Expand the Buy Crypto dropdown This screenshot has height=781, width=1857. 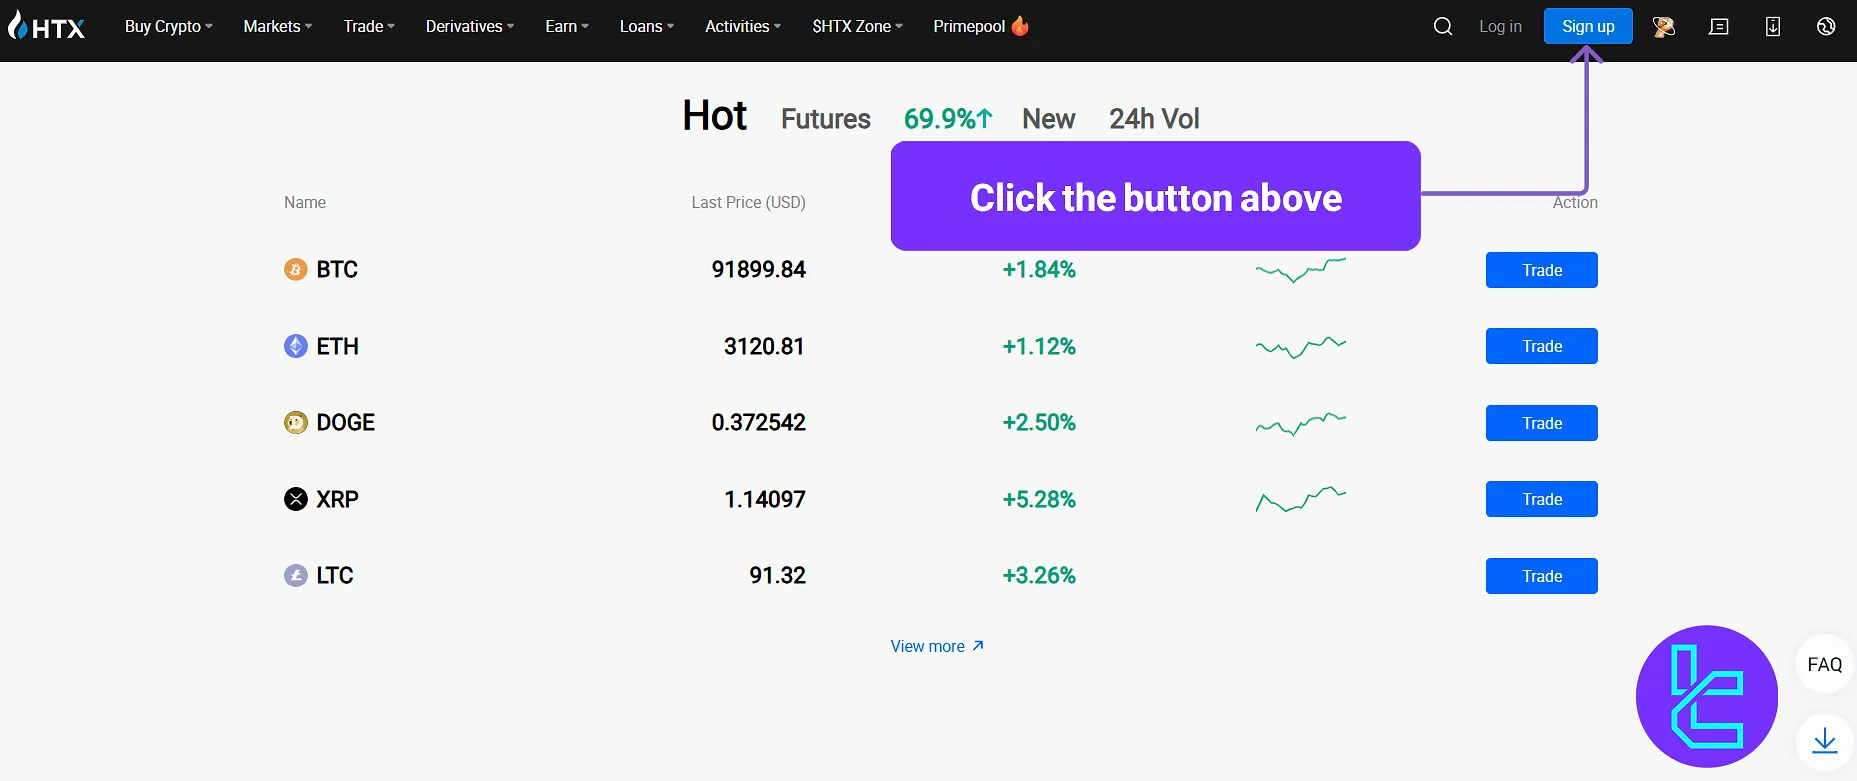point(168,27)
